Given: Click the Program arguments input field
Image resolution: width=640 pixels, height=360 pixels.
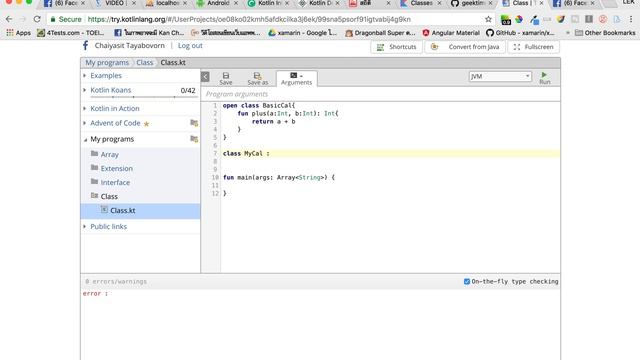Looking at the screenshot, I should [380, 94].
